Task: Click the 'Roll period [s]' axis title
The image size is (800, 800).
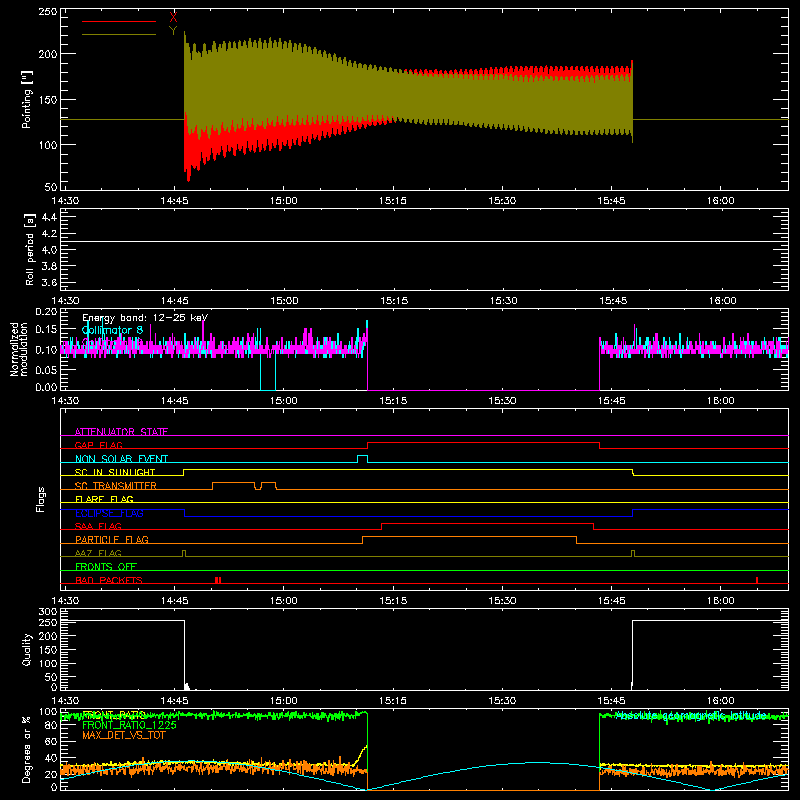Action: click(x=30, y=249)
